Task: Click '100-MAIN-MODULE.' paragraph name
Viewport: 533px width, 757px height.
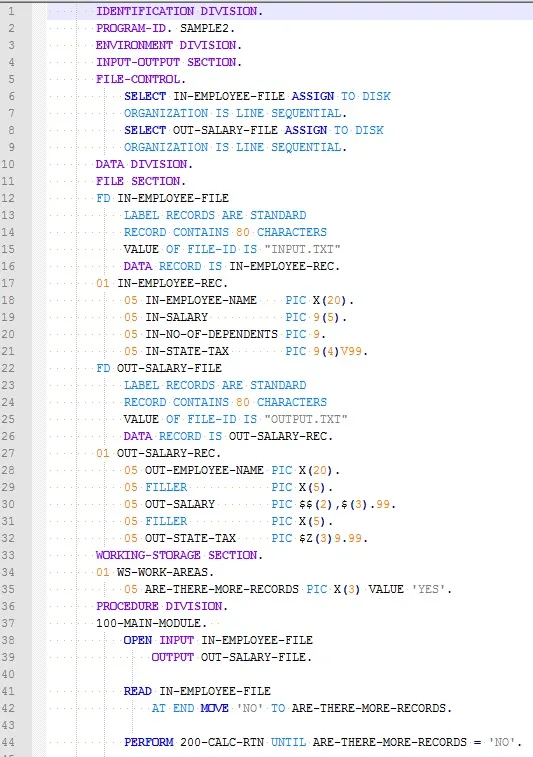Action: coord(152,623)
